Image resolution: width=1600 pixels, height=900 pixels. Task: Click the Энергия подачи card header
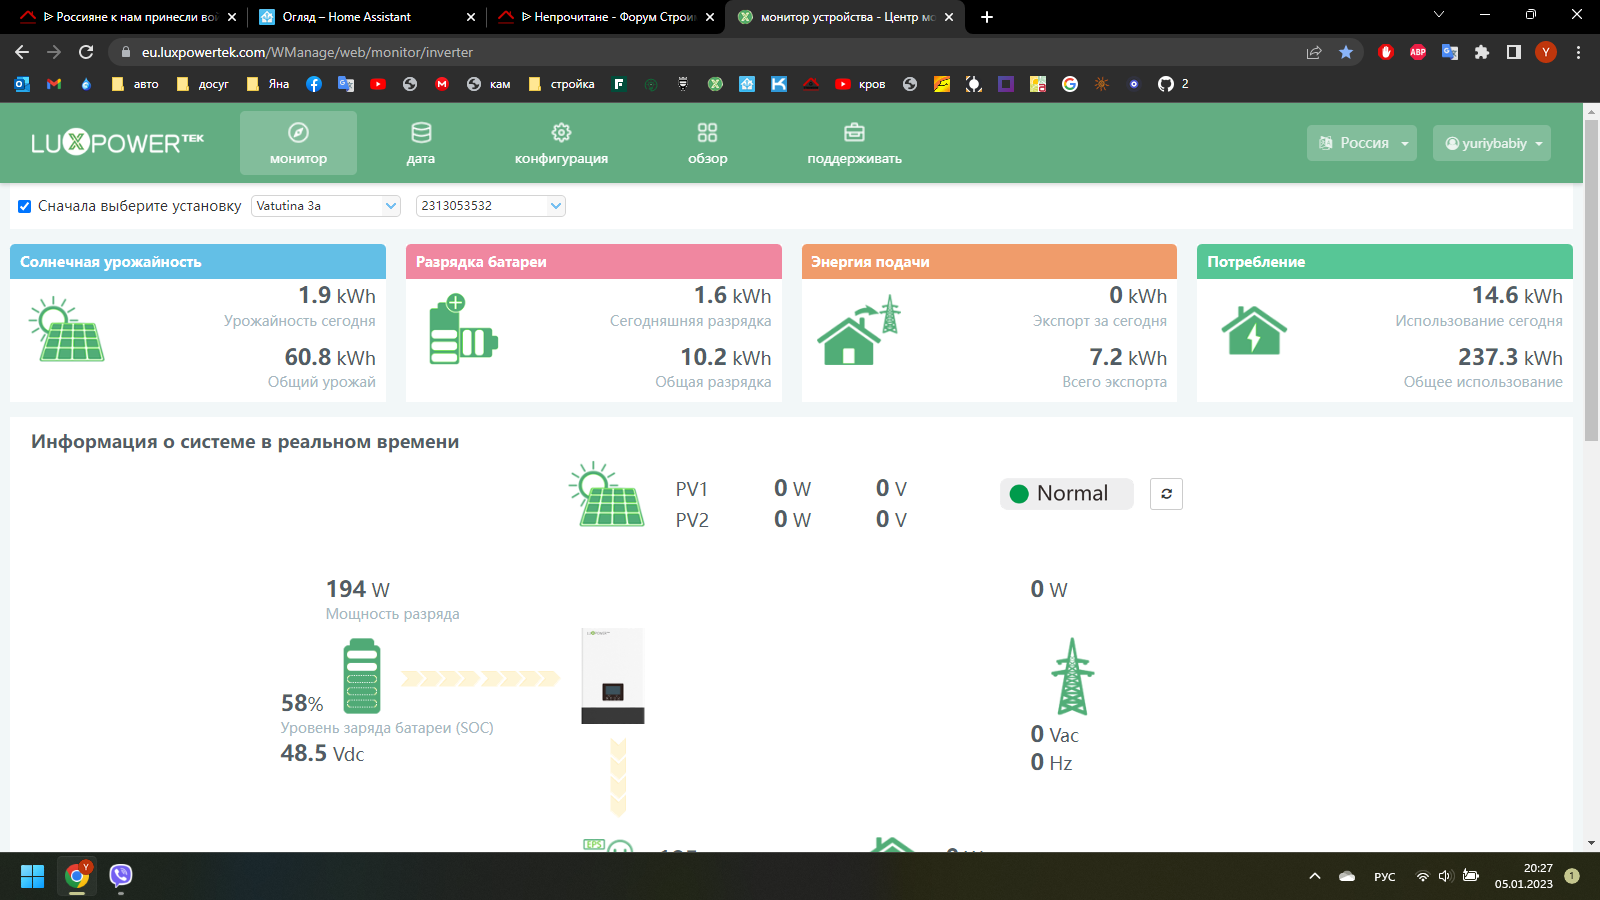[989, 262]
